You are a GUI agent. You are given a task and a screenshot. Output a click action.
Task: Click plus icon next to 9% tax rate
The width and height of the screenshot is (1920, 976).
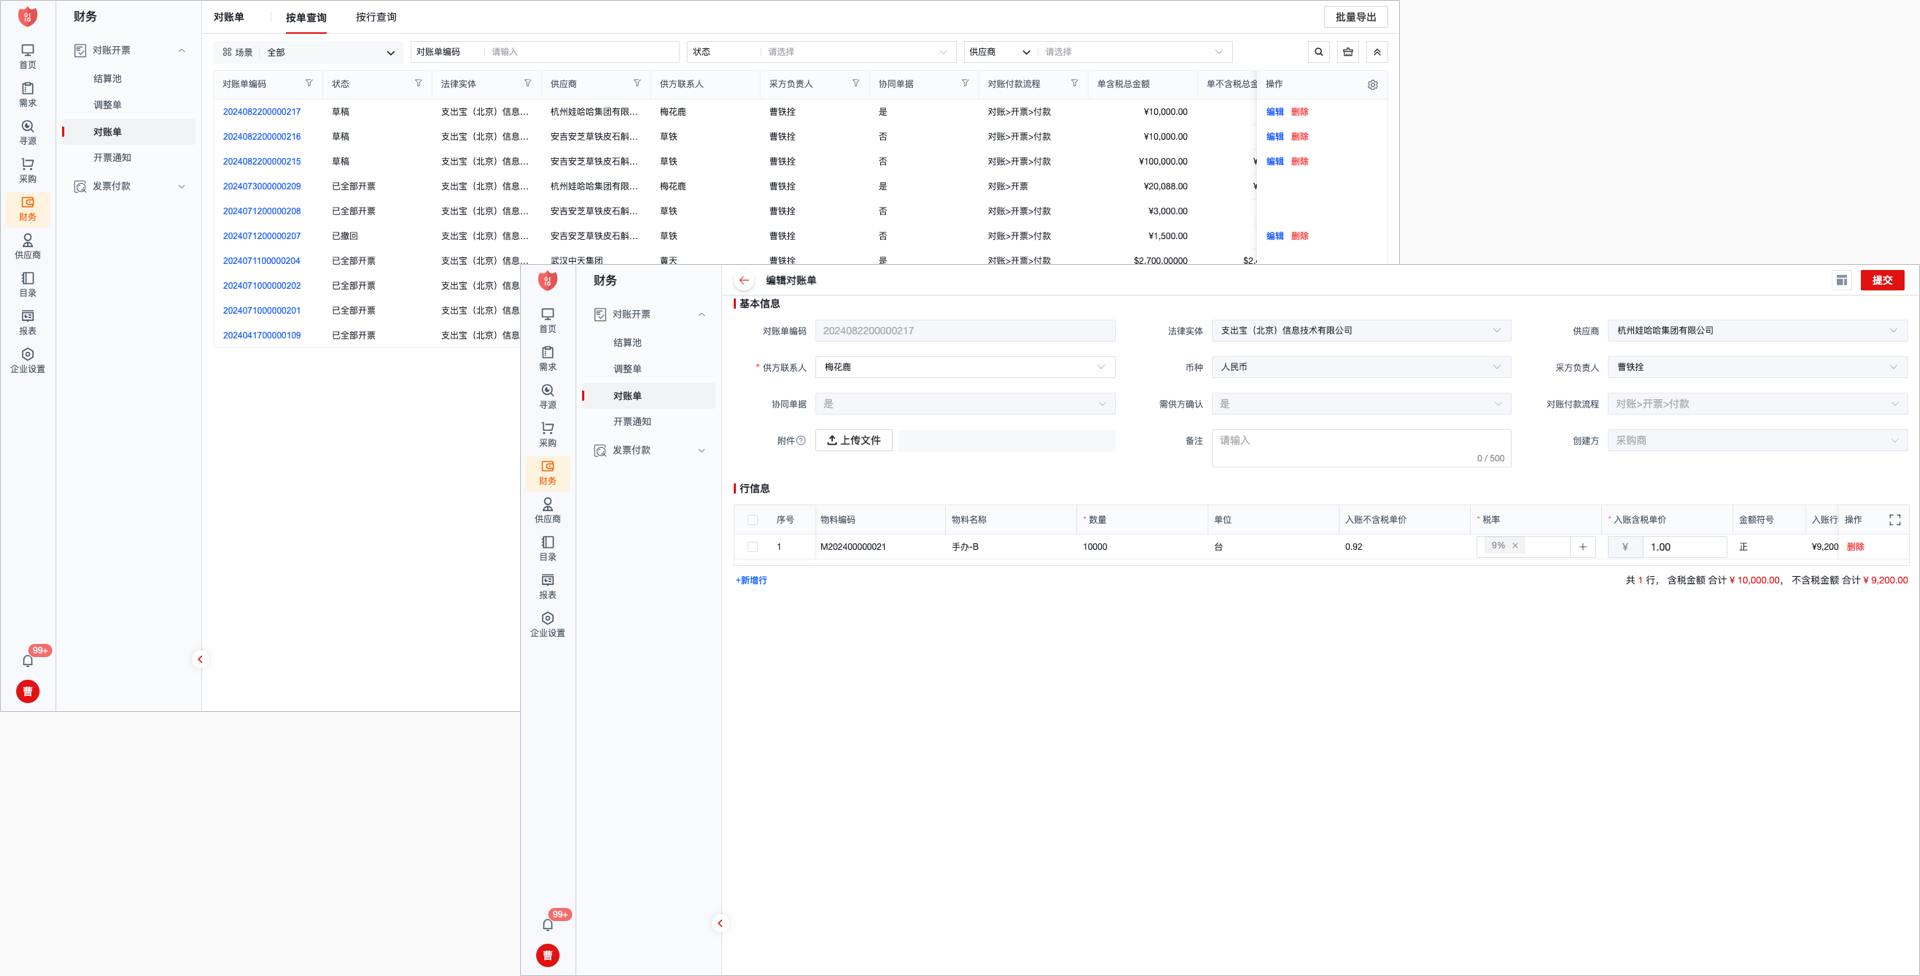click(x=1583, y=547)
